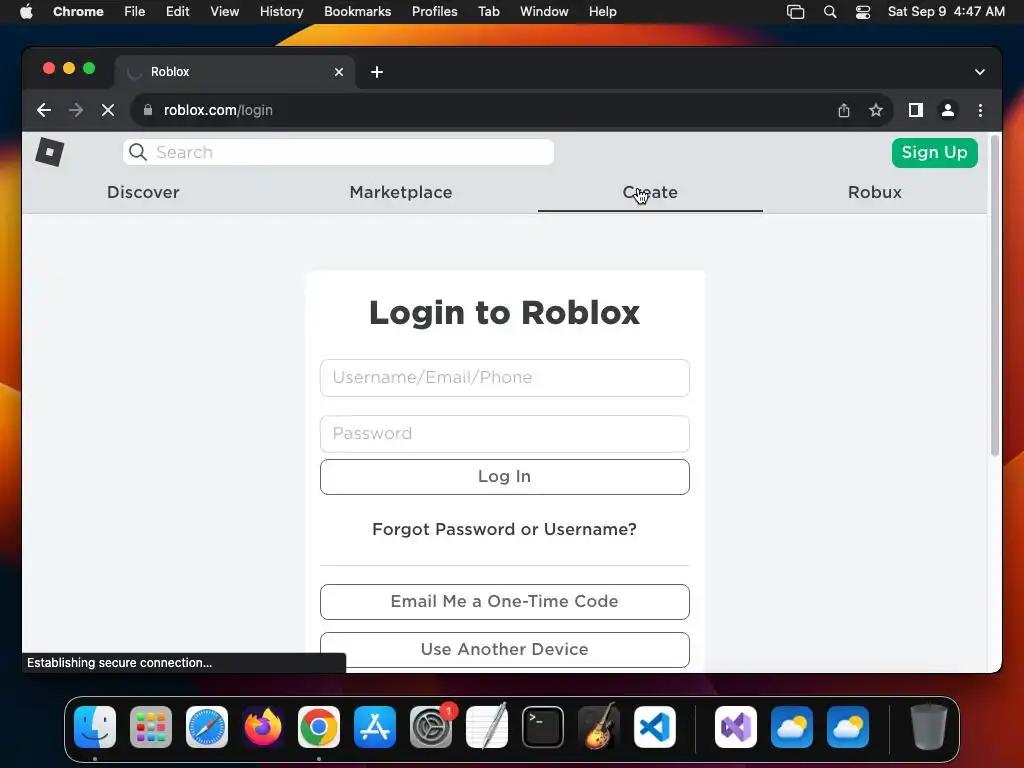This screenshot has width=1024, height=768.
Task: Open the View menu
Action: pos(224,12)
